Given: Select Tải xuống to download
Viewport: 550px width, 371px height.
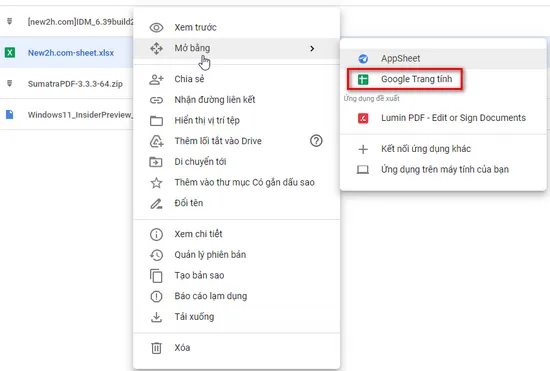Looking at the screenshot, I should click(236, 317).
